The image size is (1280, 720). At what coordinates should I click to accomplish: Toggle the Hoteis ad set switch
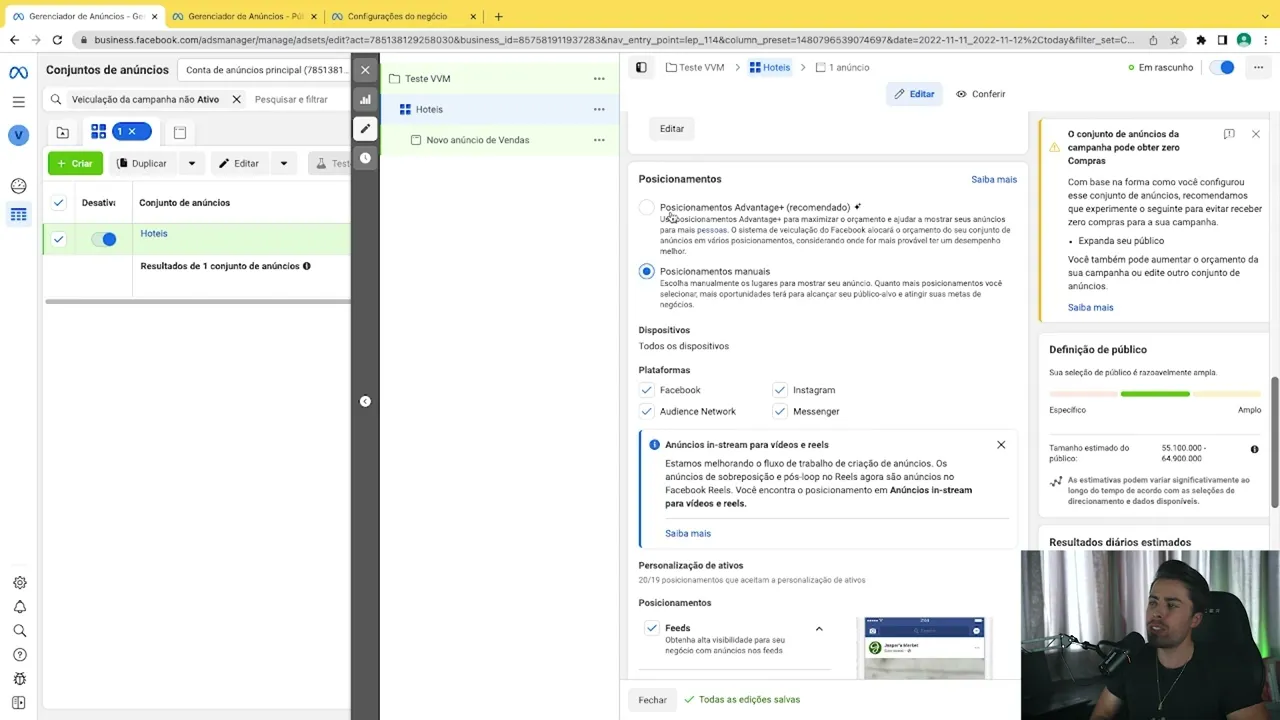103,239
